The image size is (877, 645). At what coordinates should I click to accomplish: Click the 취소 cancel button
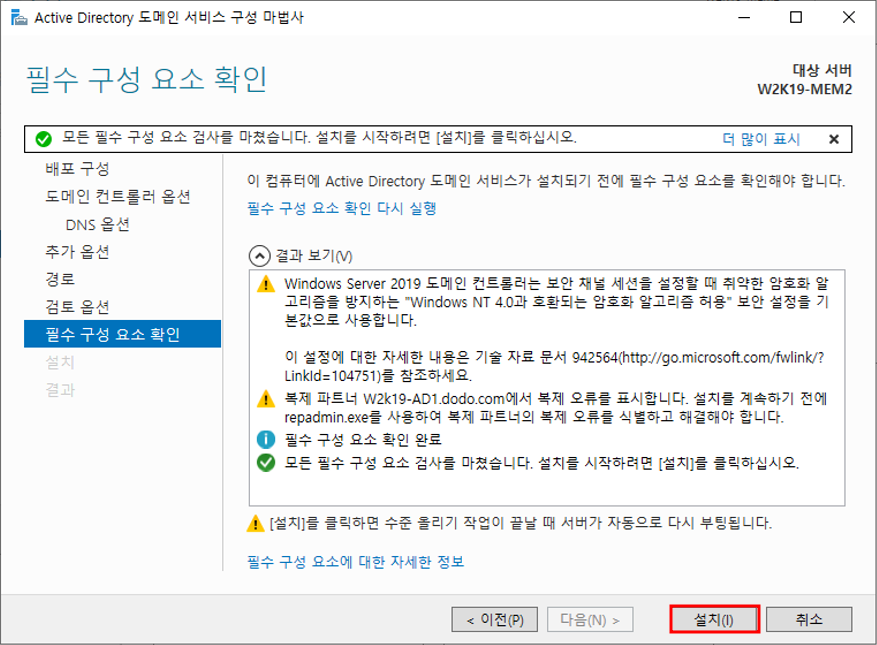pos(809,619)
